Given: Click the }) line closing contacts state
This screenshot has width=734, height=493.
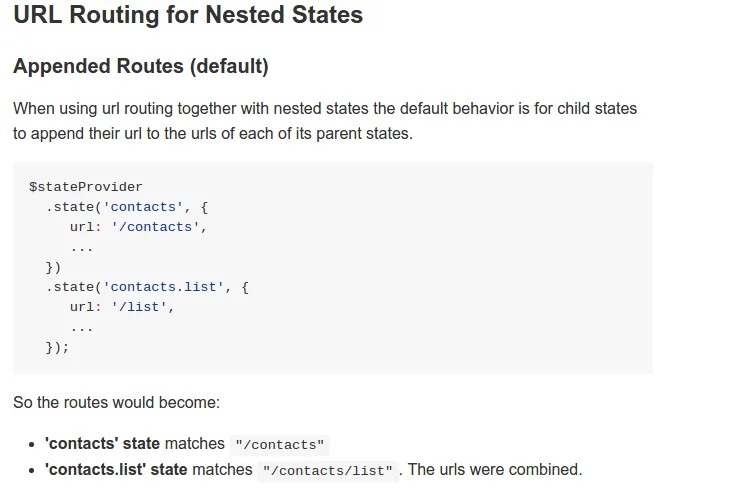Looking at the screenshot, I should (x=53, y=267).
